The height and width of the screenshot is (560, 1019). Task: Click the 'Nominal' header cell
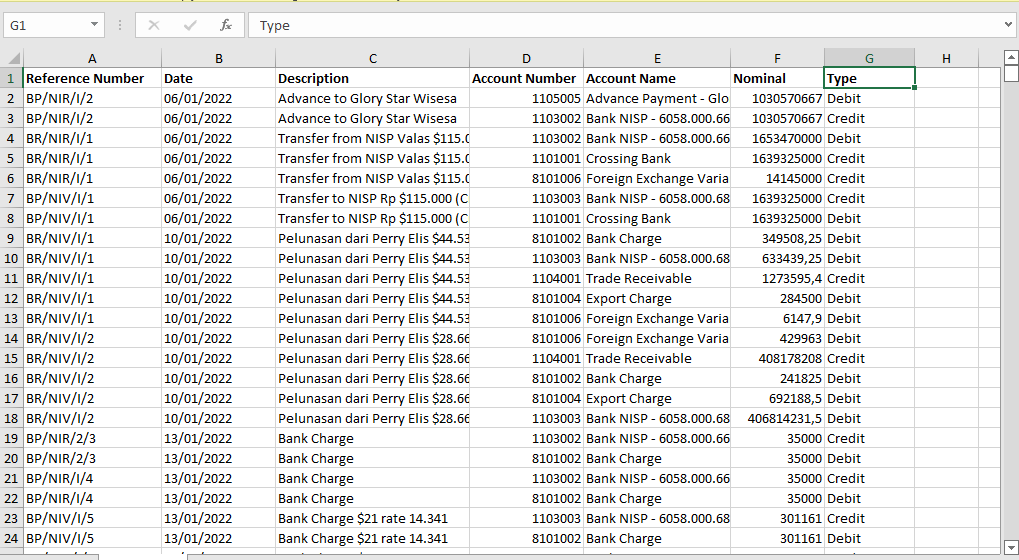coord(777,79)
